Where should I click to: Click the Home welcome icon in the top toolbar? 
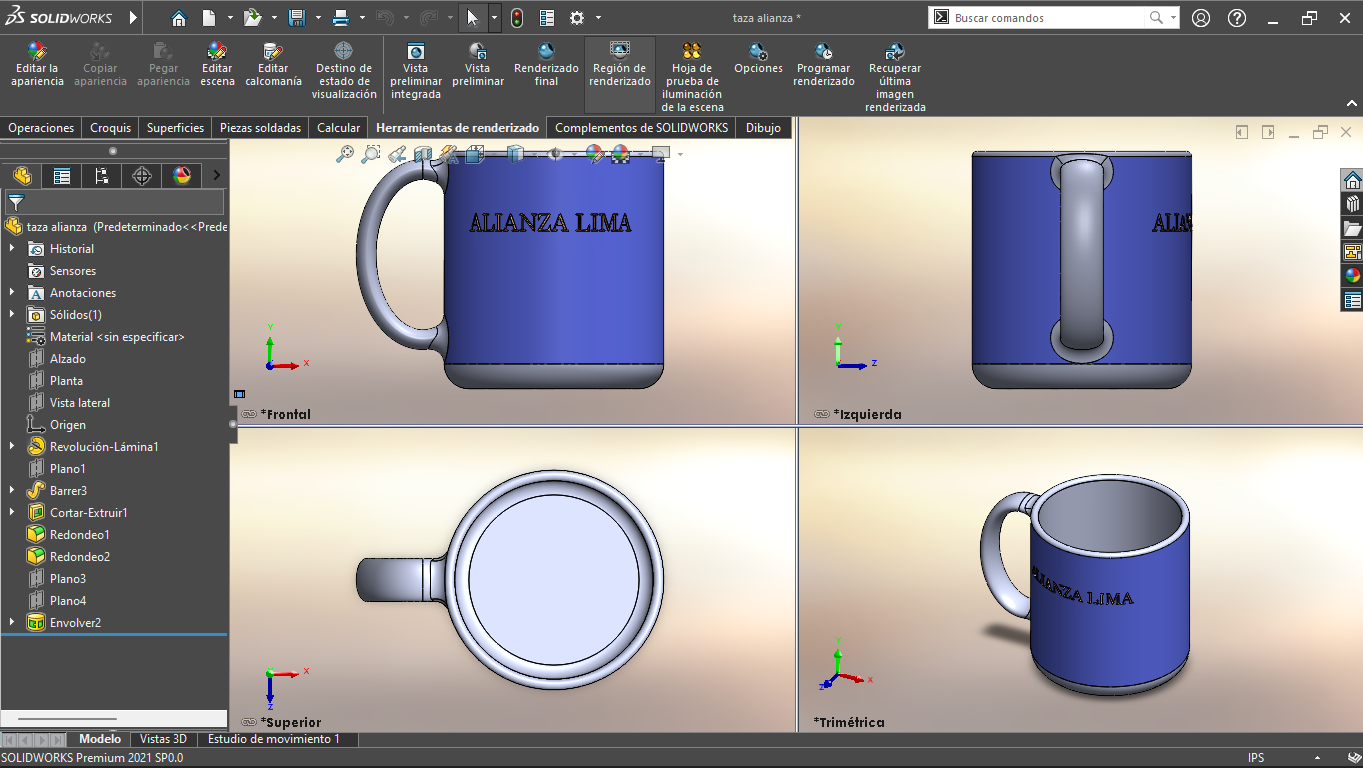click(x=178, y=18)
